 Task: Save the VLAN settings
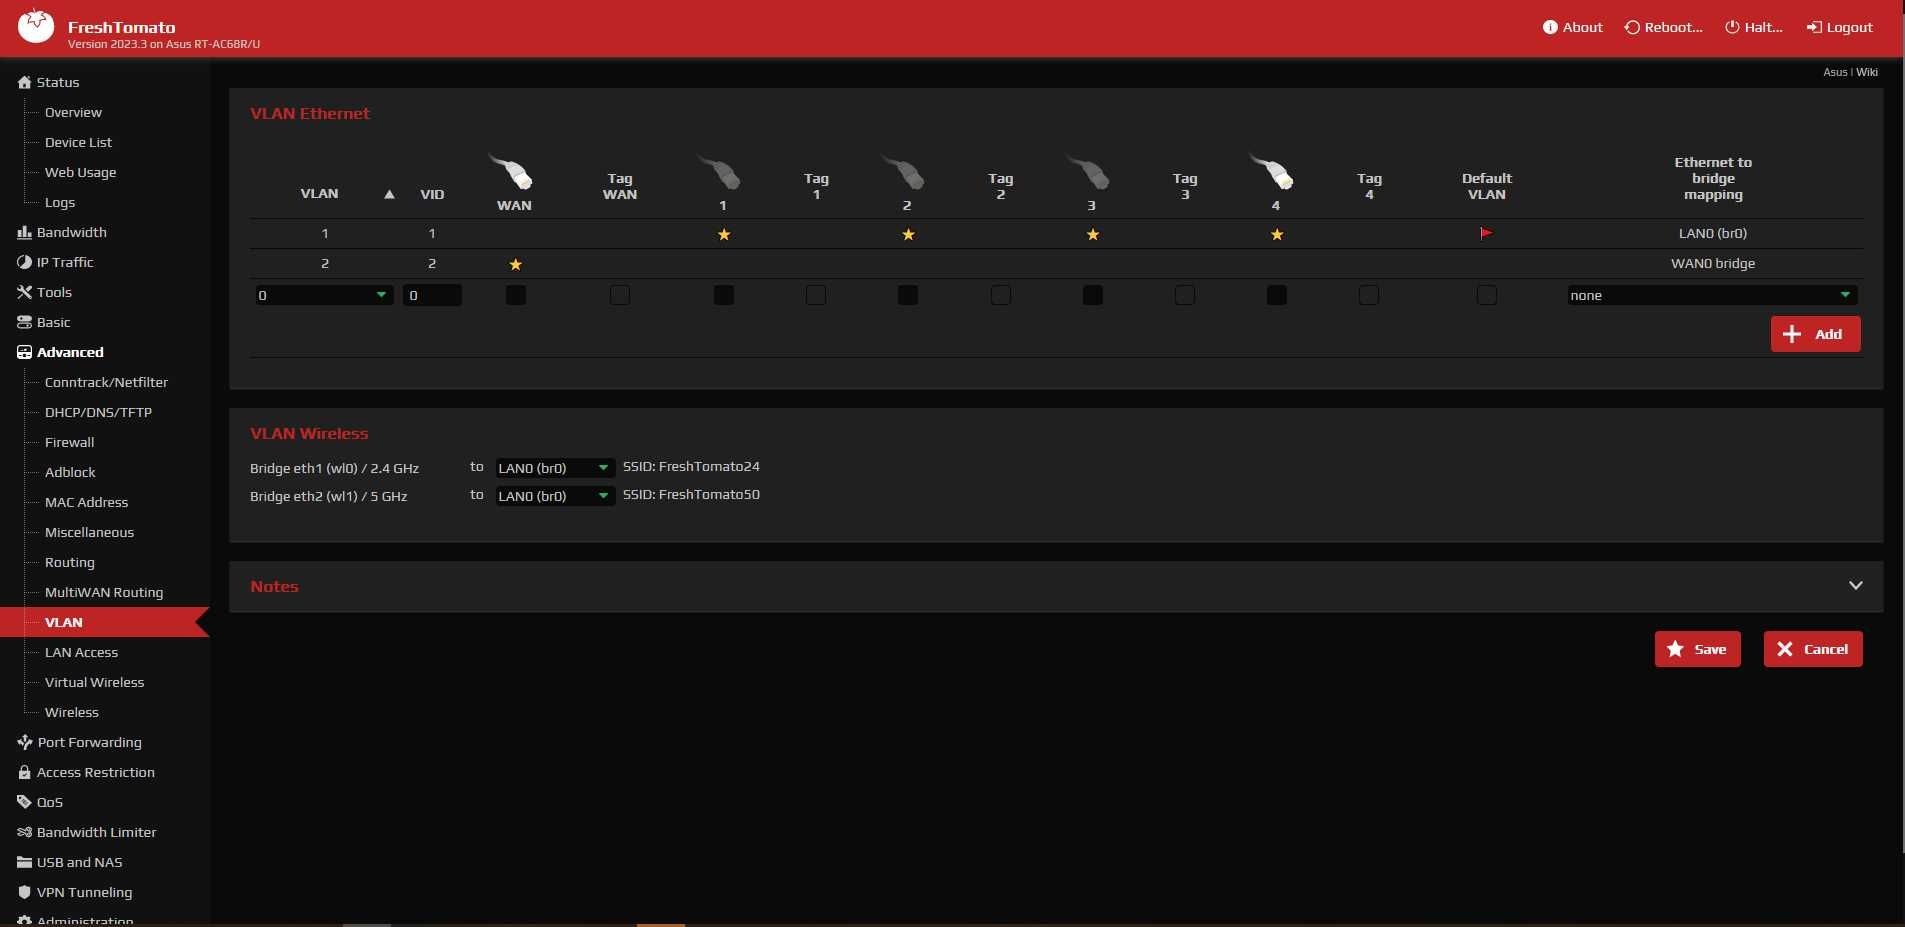pyautogui.click(x=1697, y=649)
